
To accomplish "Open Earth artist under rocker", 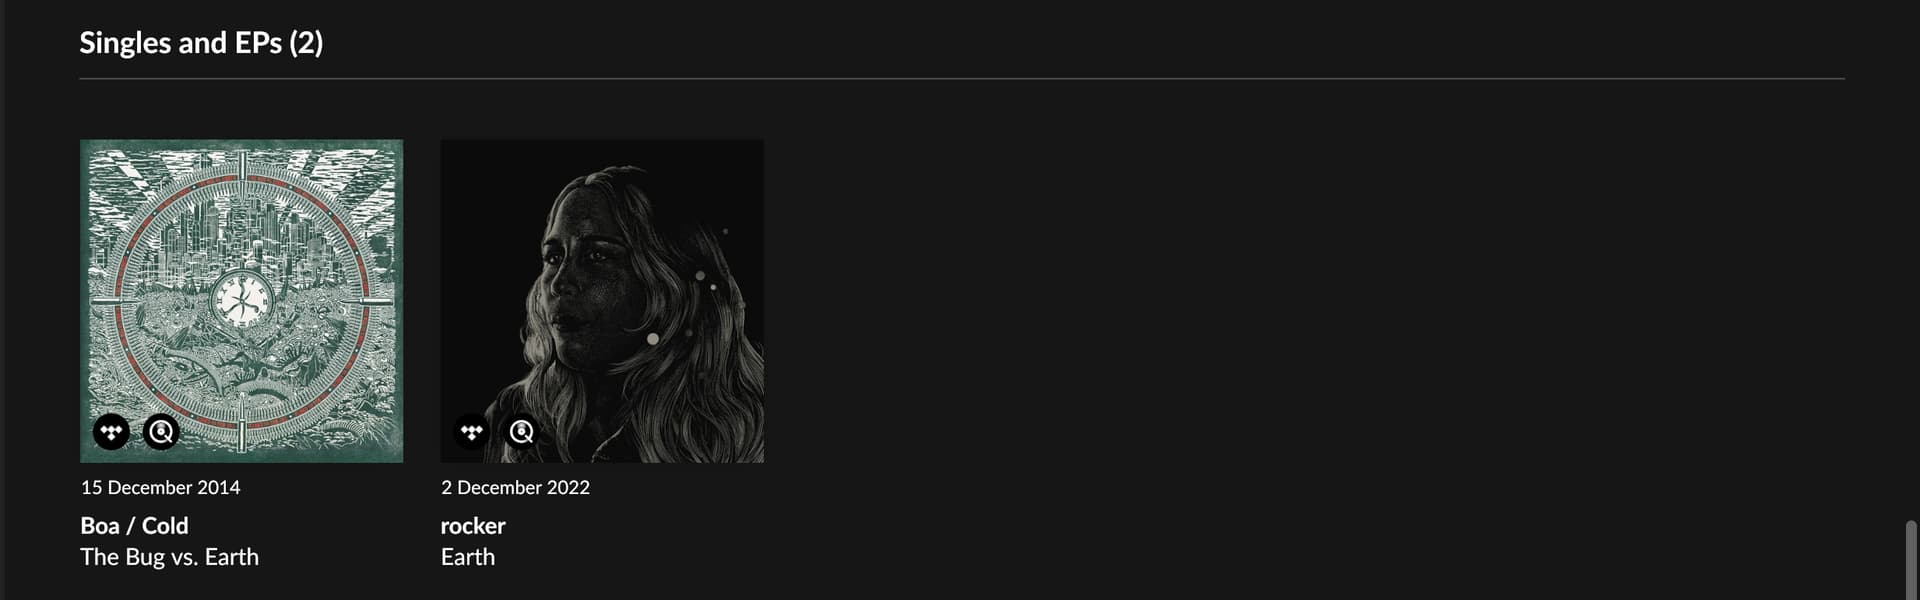I will pyautogui.click(x=468, y=557).
